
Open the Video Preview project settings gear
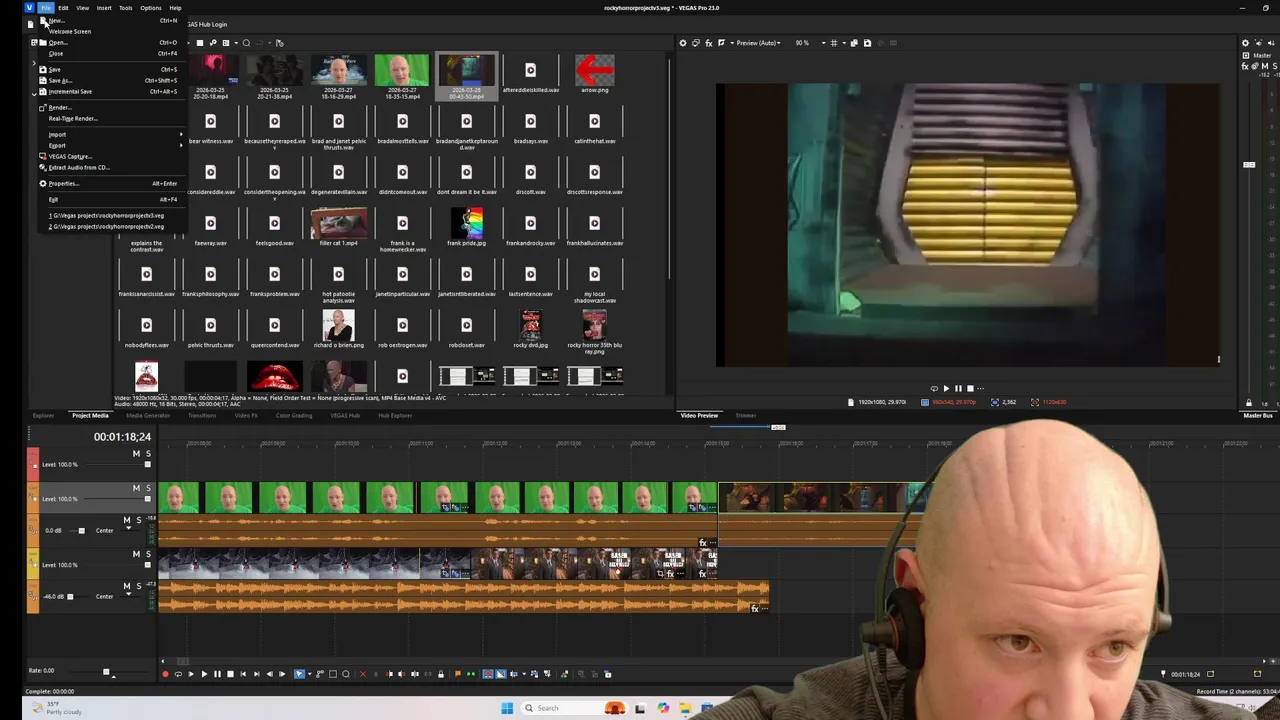pos(683,43)
